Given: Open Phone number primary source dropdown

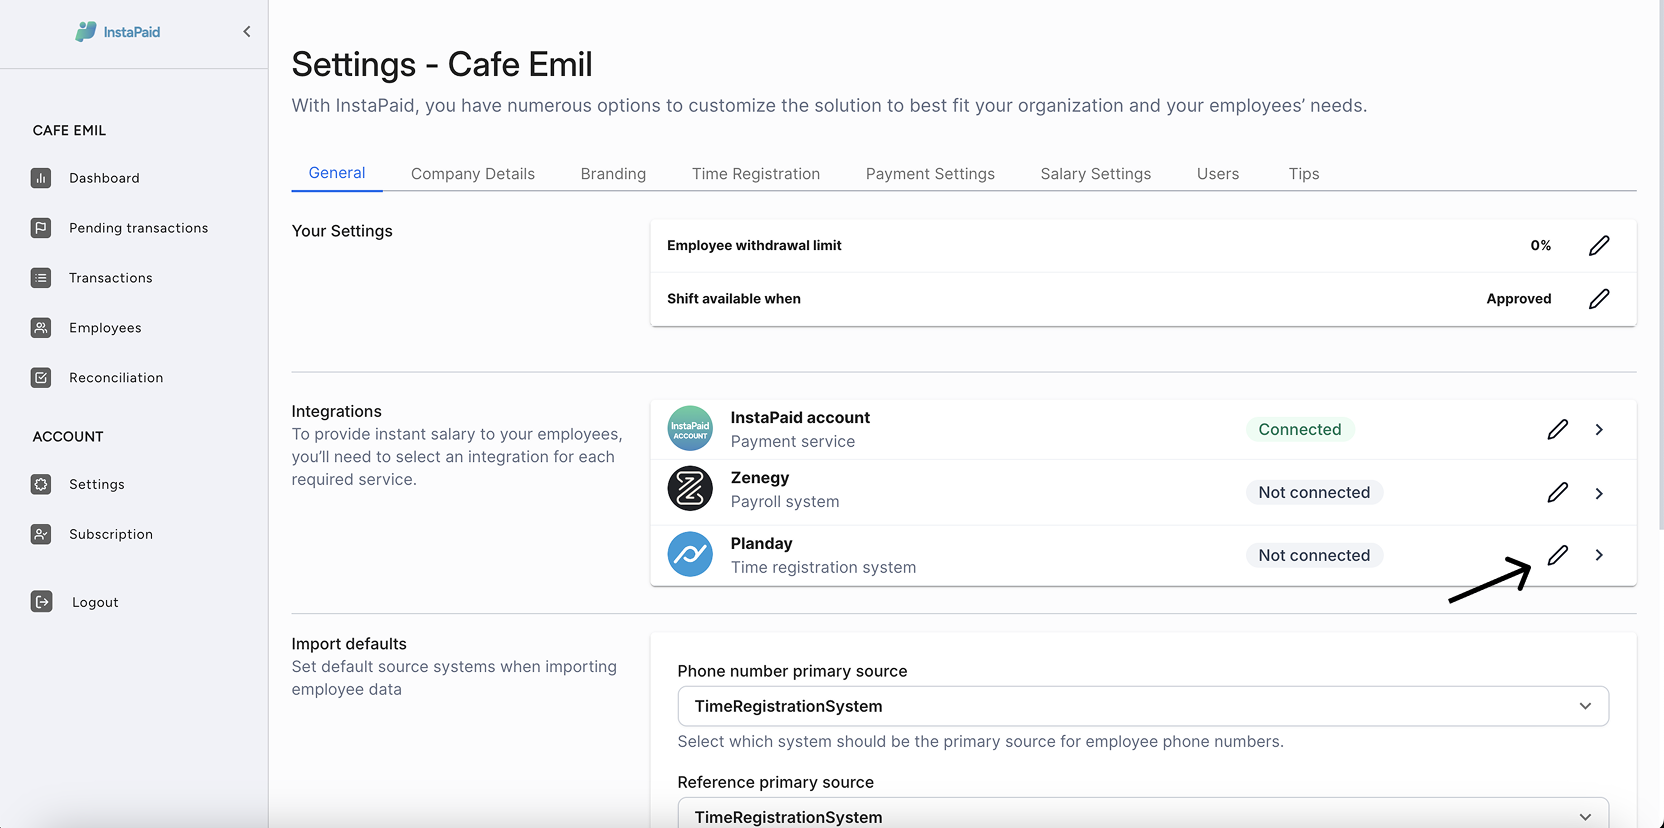Looking at the screenshot, I should pos(1142,706).
